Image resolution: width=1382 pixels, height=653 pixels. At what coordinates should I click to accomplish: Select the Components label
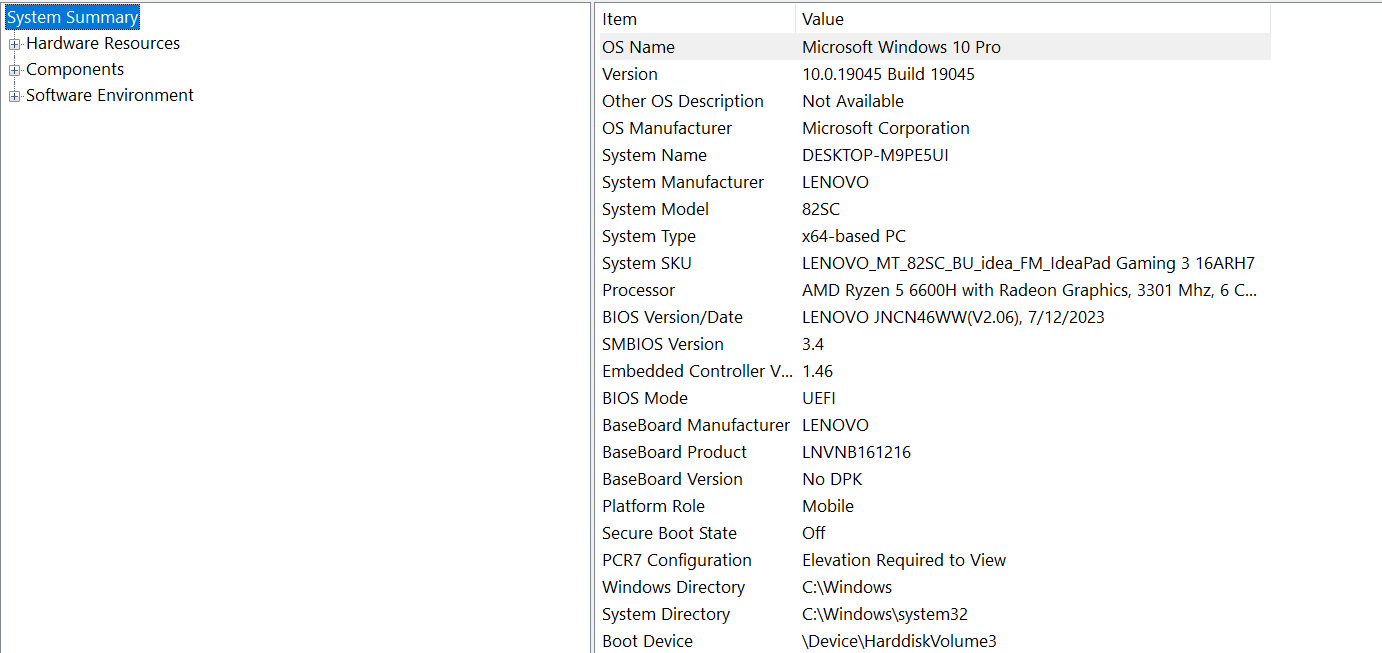75,70
